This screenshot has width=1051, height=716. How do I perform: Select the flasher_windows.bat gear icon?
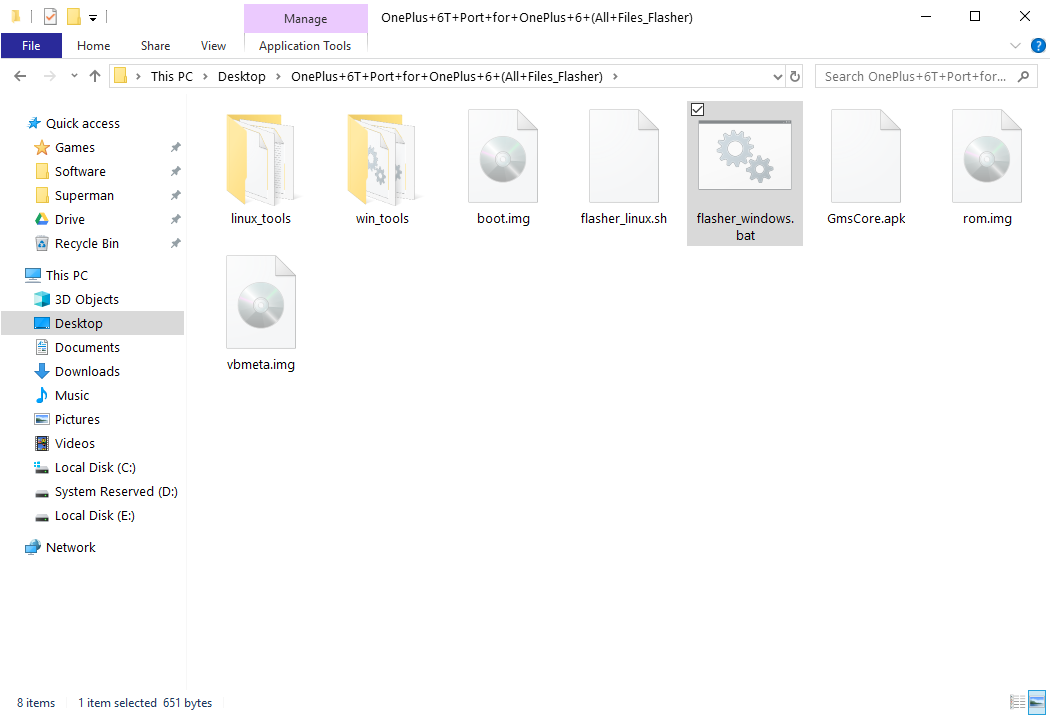(x=745, y=156)
